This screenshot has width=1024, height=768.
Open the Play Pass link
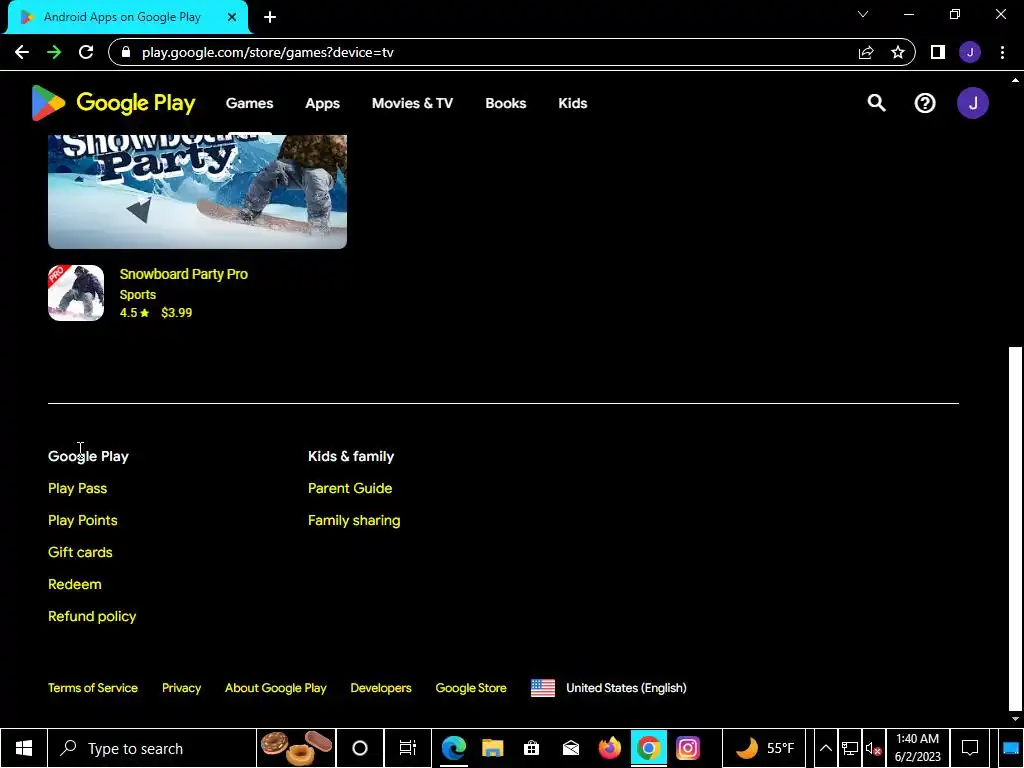coord(78,488)
